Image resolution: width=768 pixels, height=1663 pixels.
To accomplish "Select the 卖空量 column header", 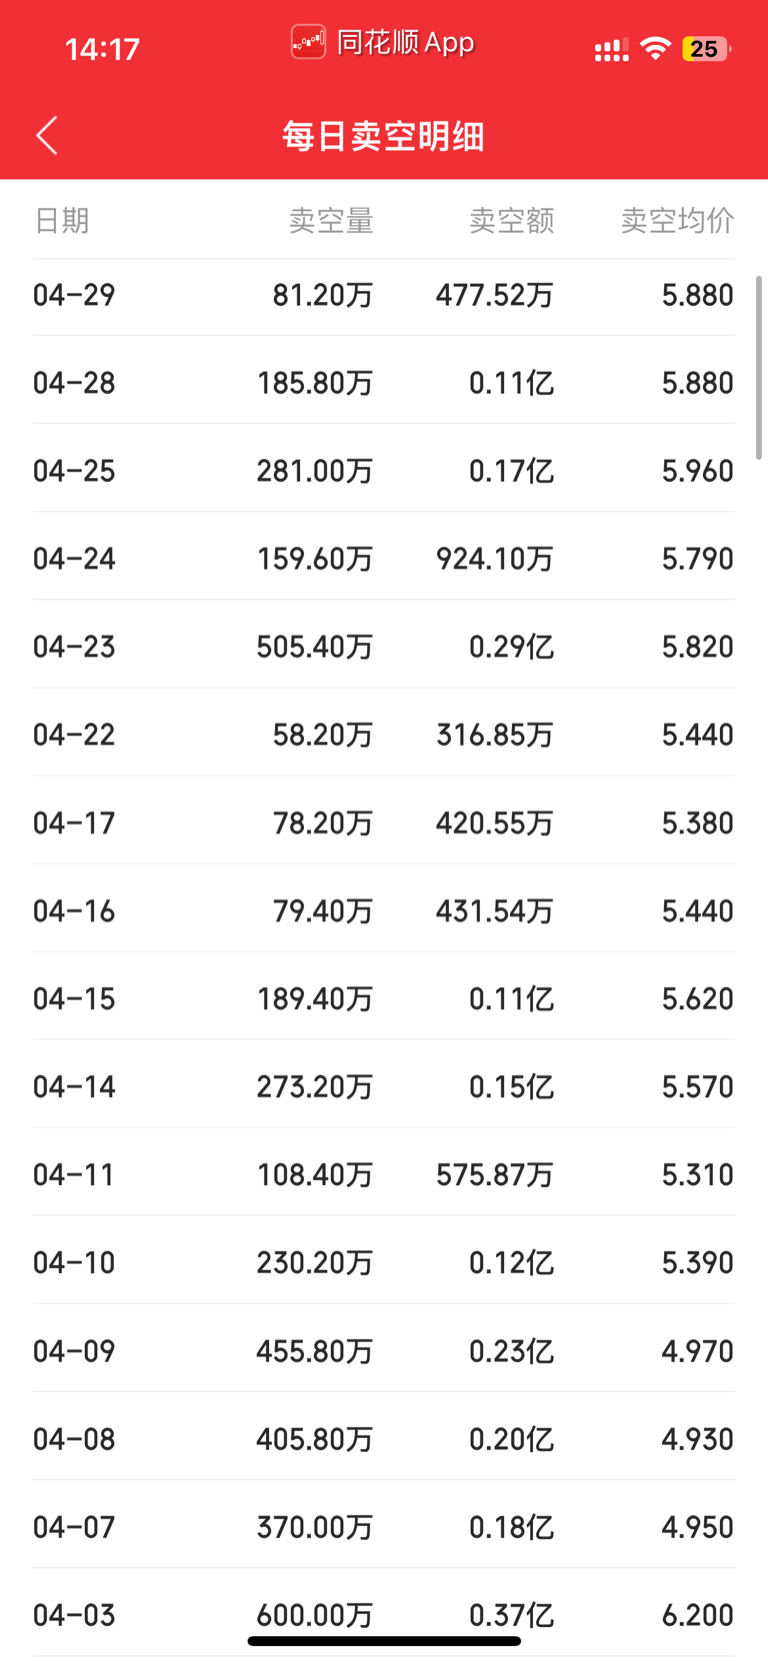I will [x=331, y=220].
